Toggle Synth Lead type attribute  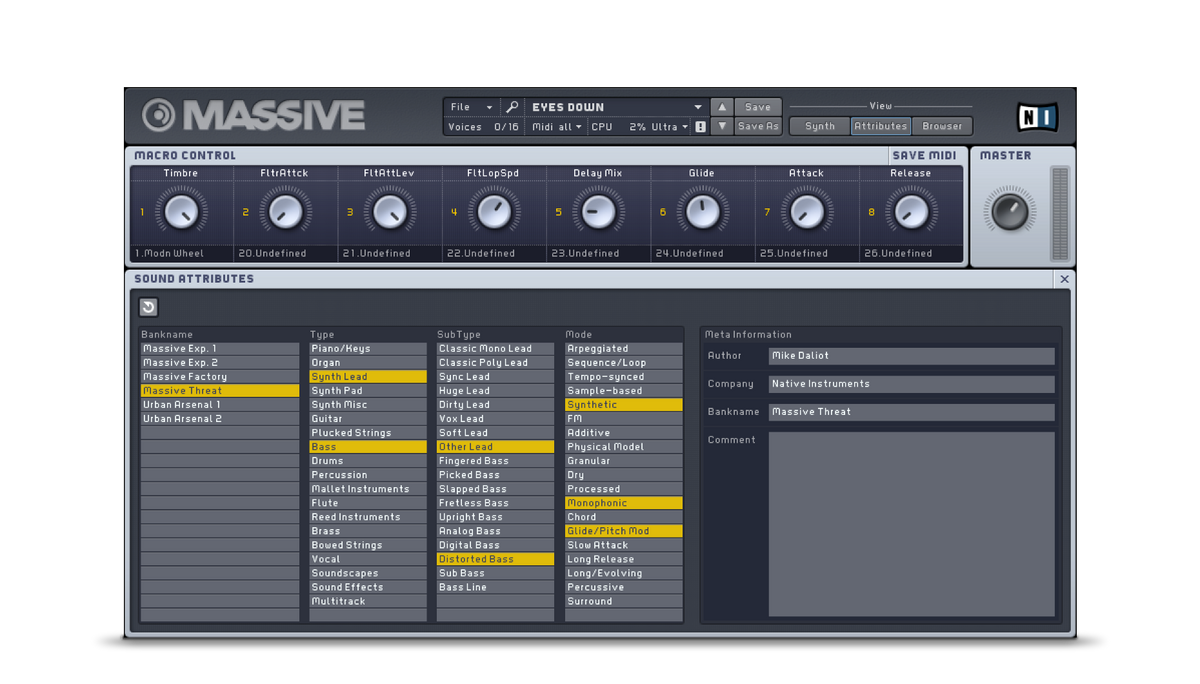pos(368,377)
